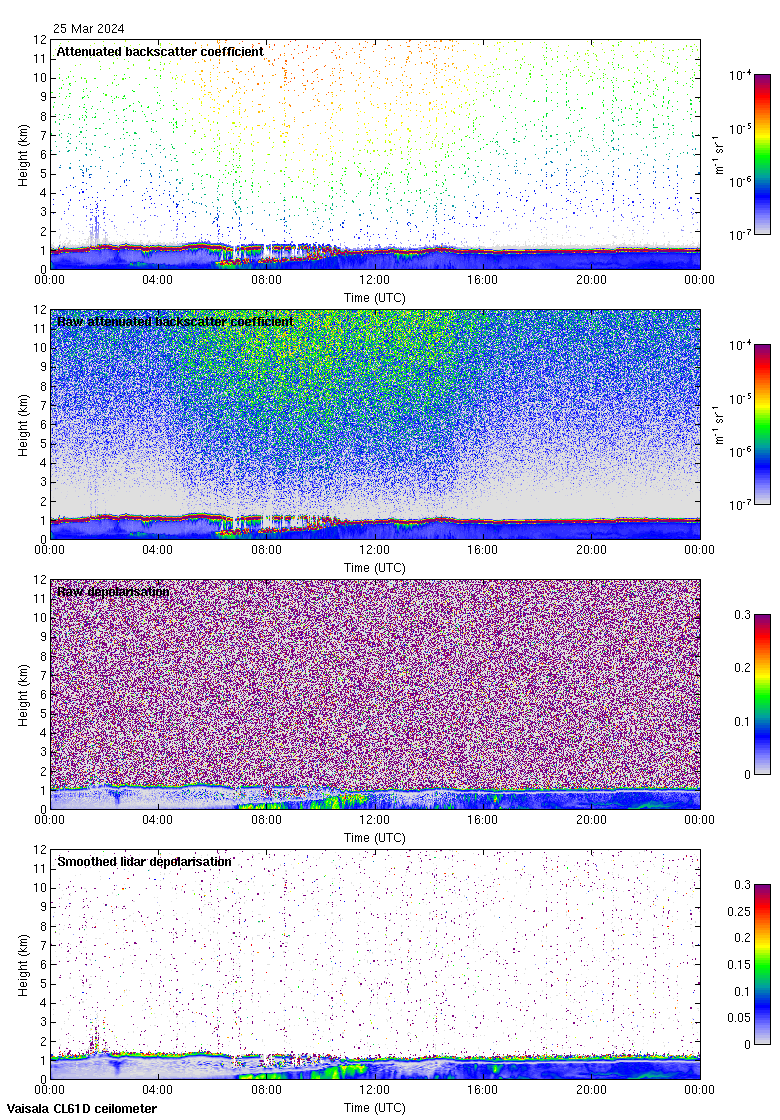The height and width of the screenshot is (1120, 780).
Task: Click the 04:00 tick under the smoothed depolarisation plot
Action: click(157, 1090)
